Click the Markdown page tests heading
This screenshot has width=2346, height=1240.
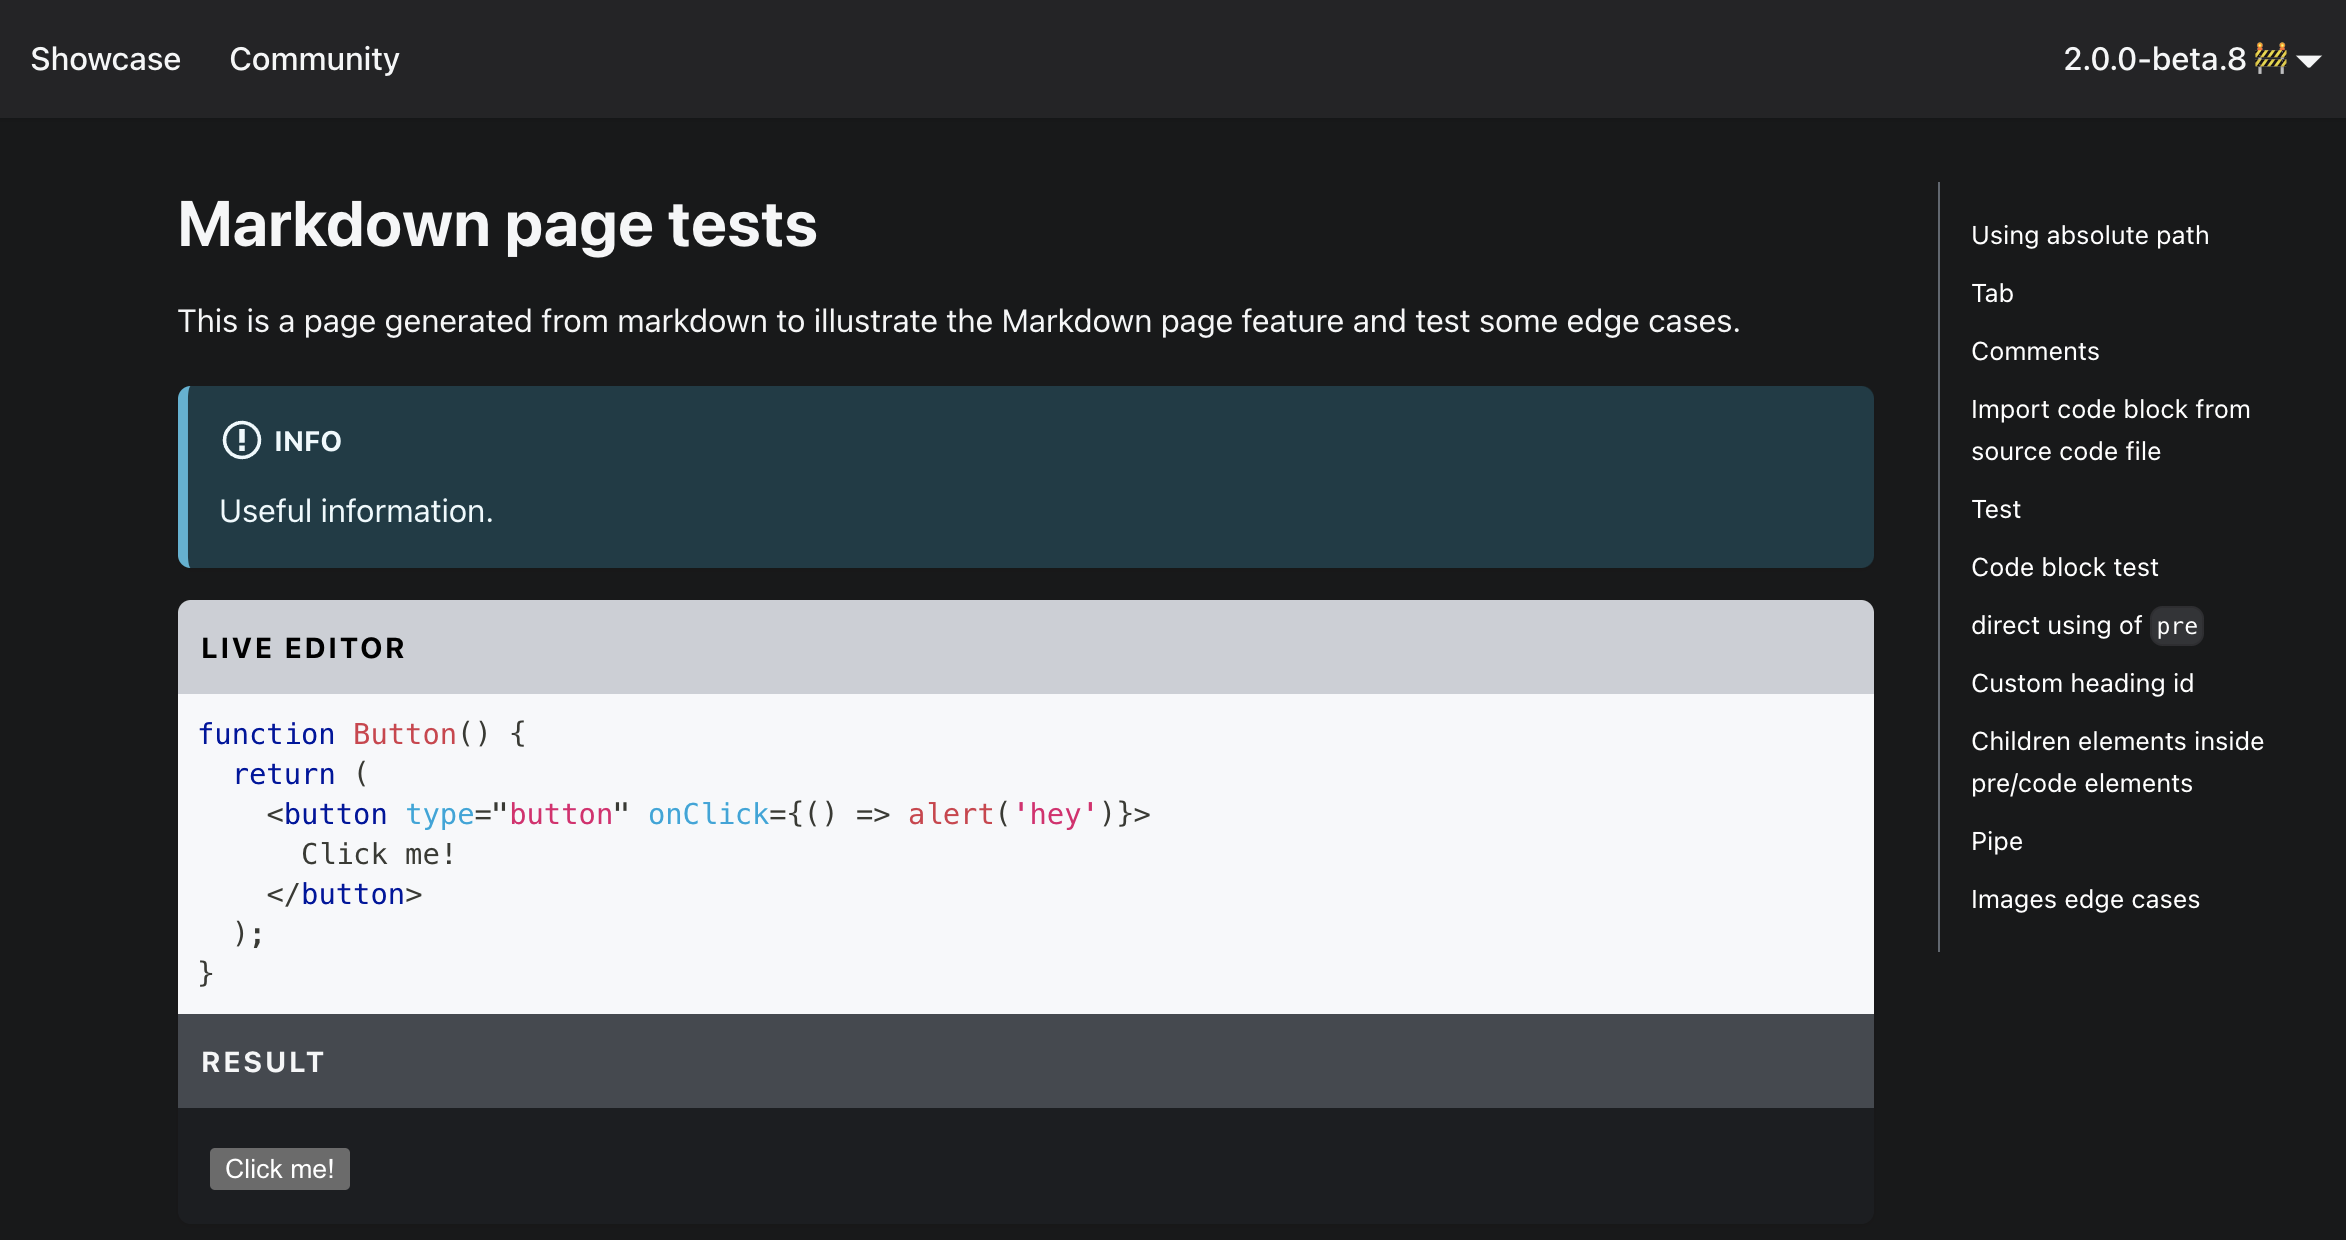click(x=497, y=224)
